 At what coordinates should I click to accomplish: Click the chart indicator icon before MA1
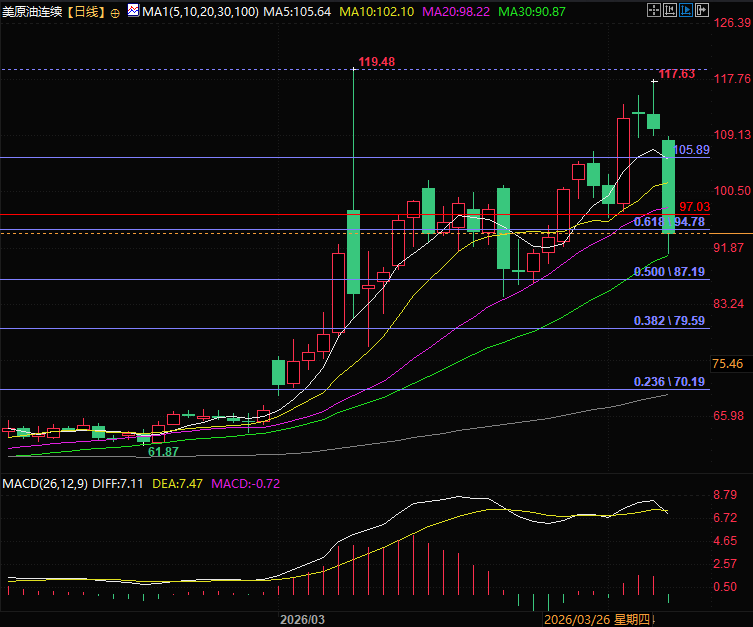(134, 10)
